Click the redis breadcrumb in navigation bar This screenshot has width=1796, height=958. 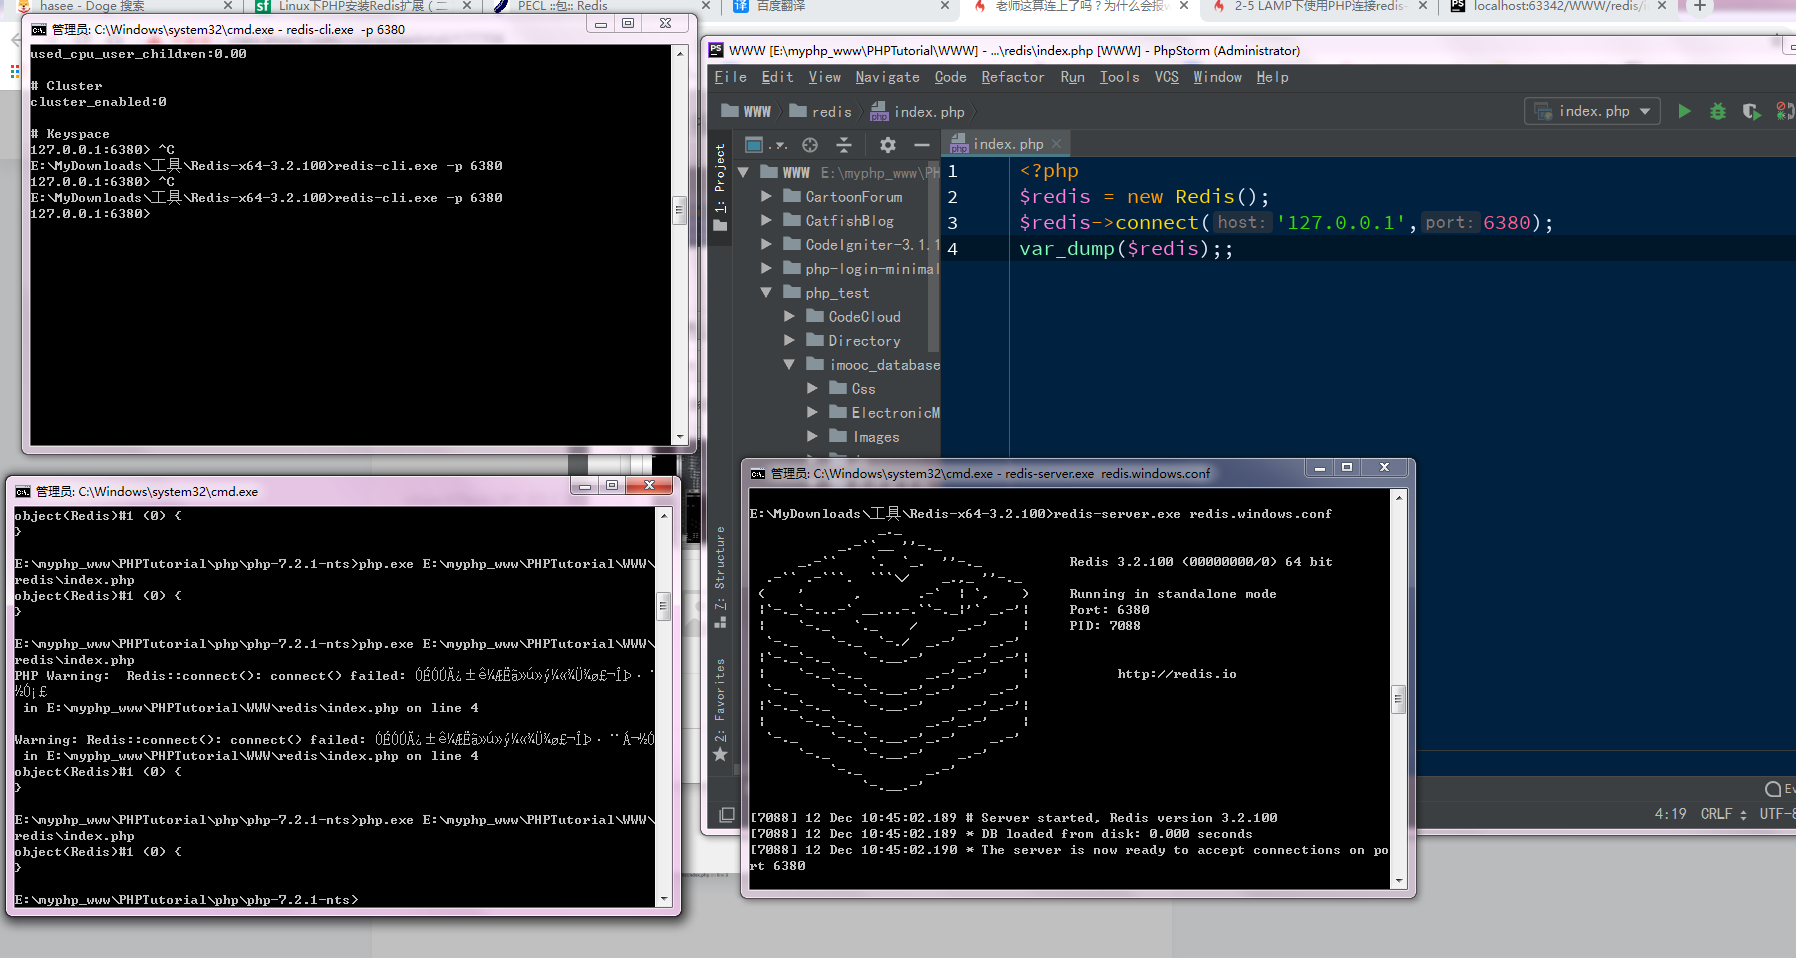click(821, 111)
